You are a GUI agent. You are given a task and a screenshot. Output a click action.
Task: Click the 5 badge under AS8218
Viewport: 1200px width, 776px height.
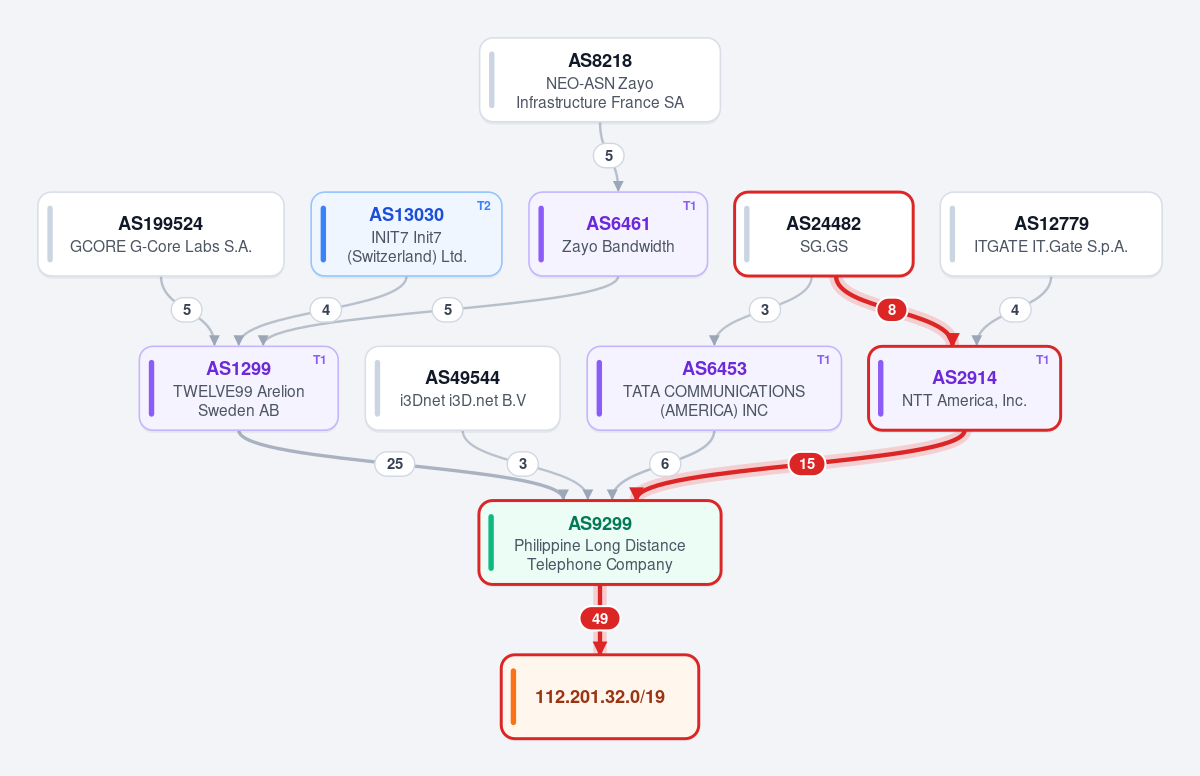coord(609,156)
